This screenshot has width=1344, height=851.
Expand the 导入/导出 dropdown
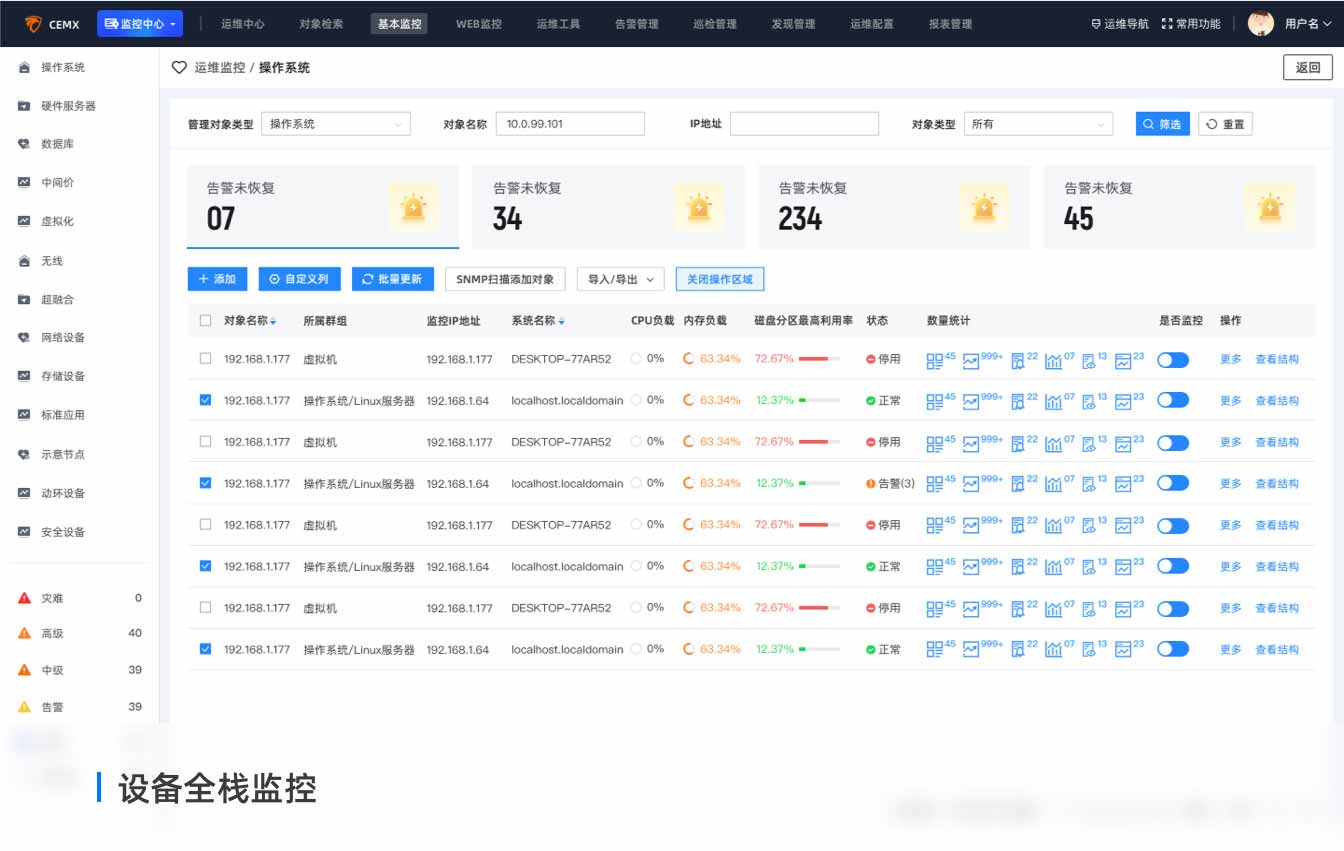tap(620, 279)
